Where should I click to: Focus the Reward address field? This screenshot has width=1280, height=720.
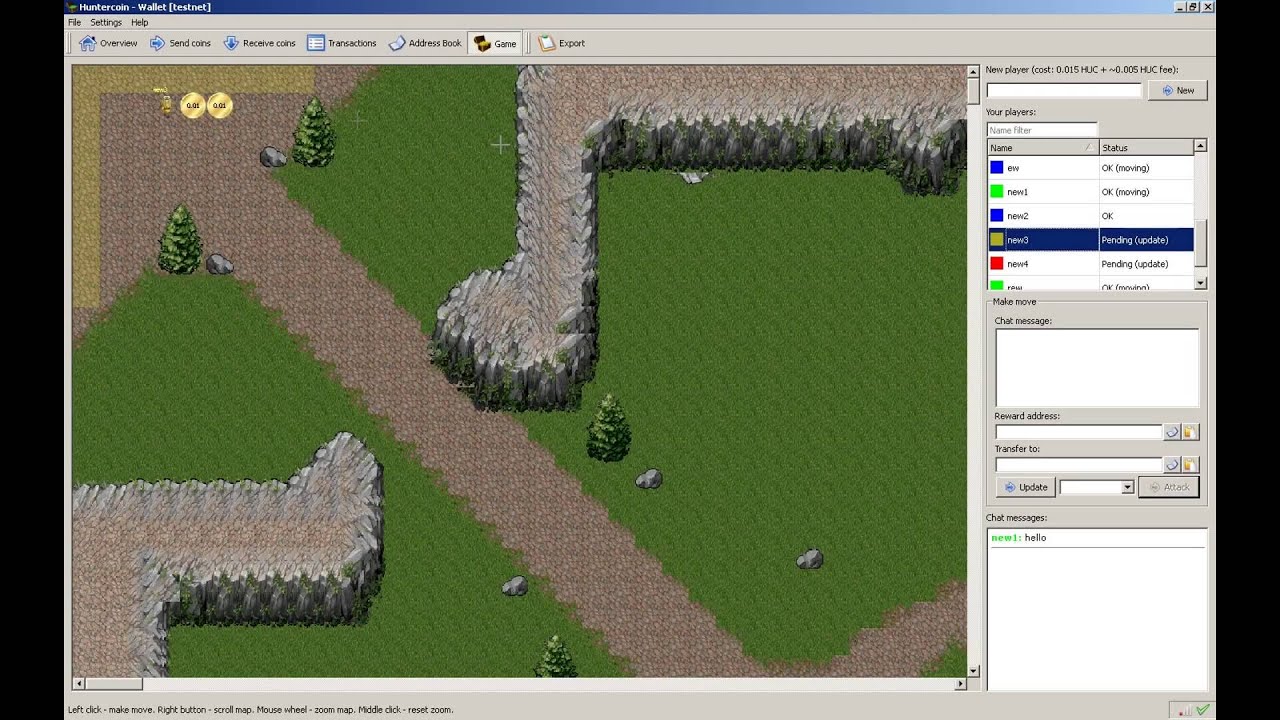pos(1078,432)
